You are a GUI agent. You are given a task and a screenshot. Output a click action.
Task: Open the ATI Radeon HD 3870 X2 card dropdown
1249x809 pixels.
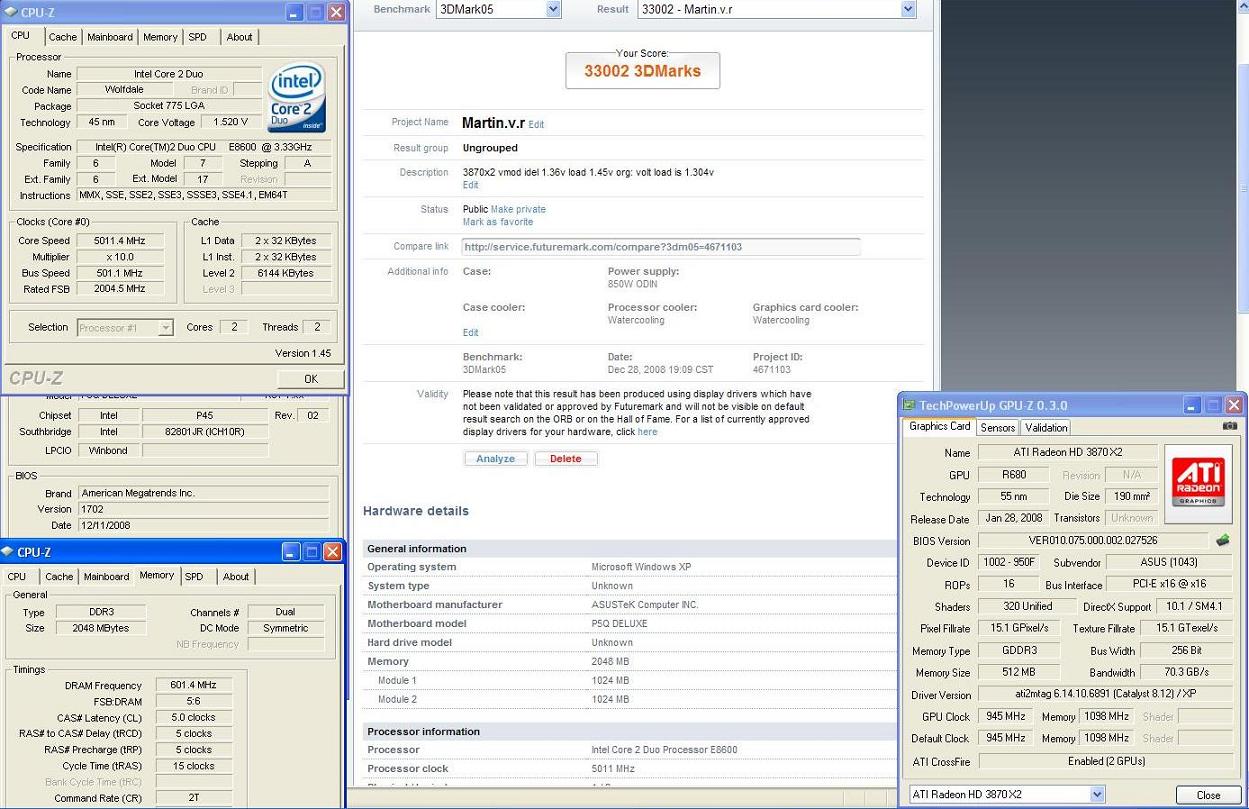(x=1097, y=794)
